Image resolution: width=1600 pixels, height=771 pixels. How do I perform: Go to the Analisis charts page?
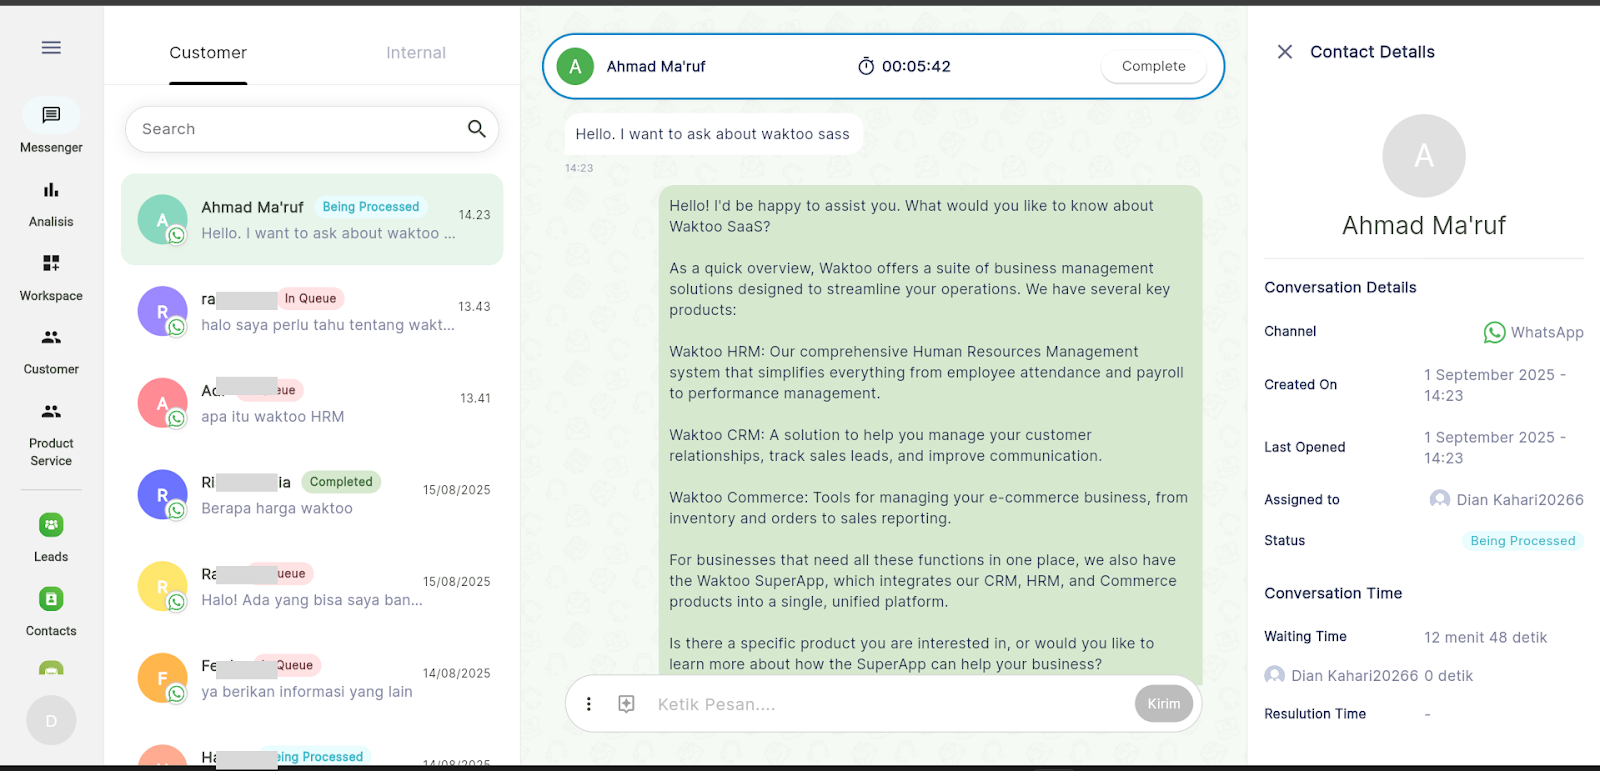point(51,190)
